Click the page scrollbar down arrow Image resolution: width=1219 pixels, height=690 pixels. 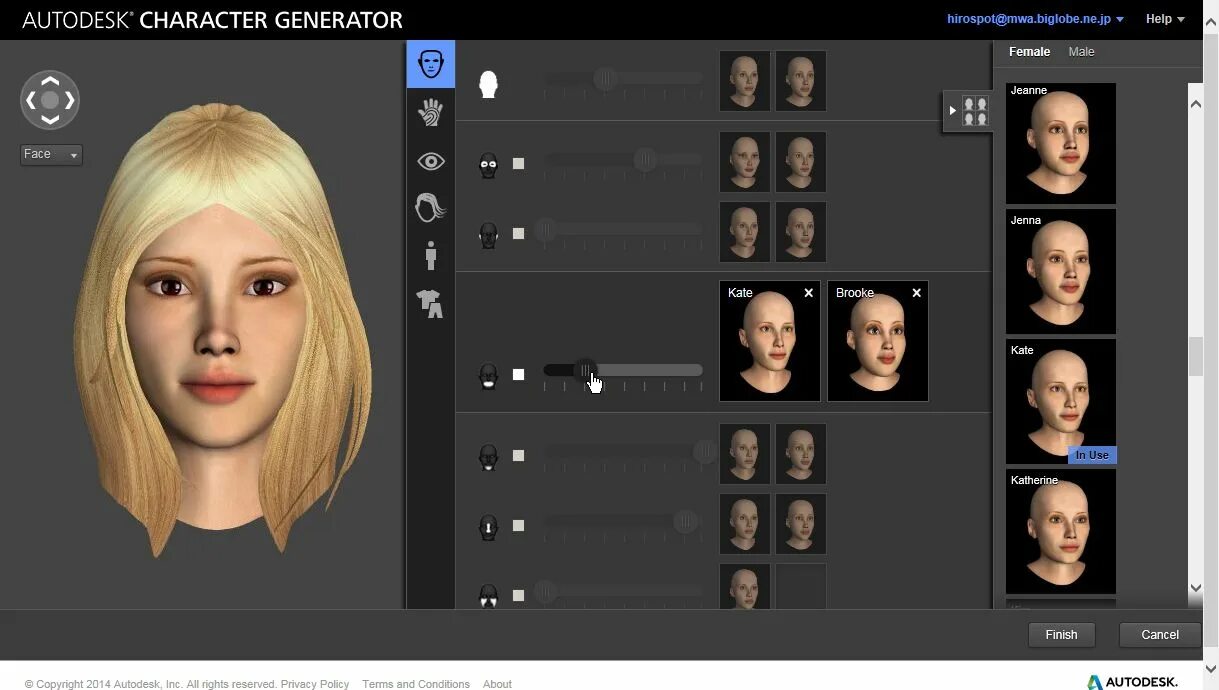click(x=1211, y=669)
